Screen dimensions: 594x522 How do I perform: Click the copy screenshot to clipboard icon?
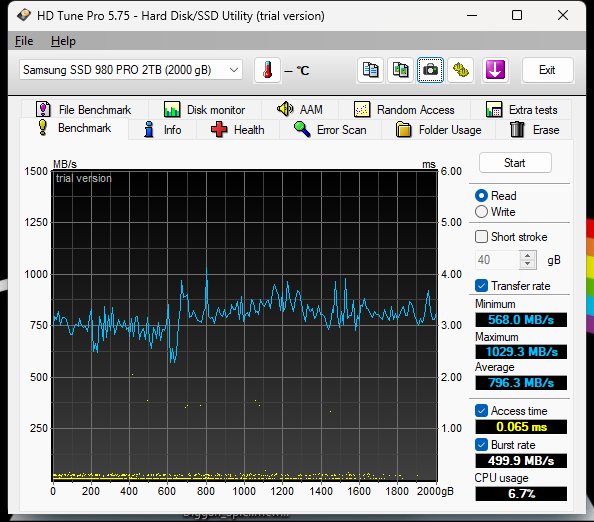click(400, 70)
